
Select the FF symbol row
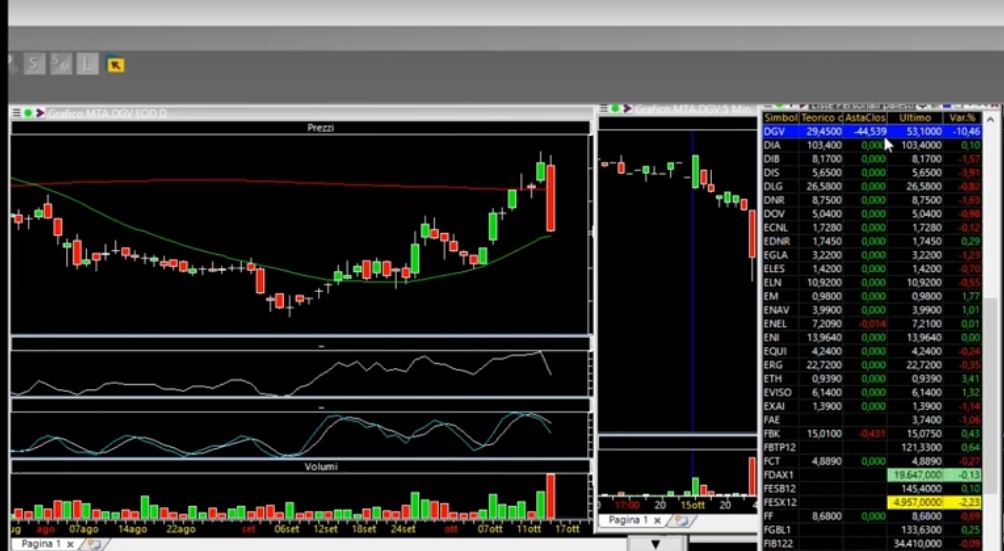[872, 516]
